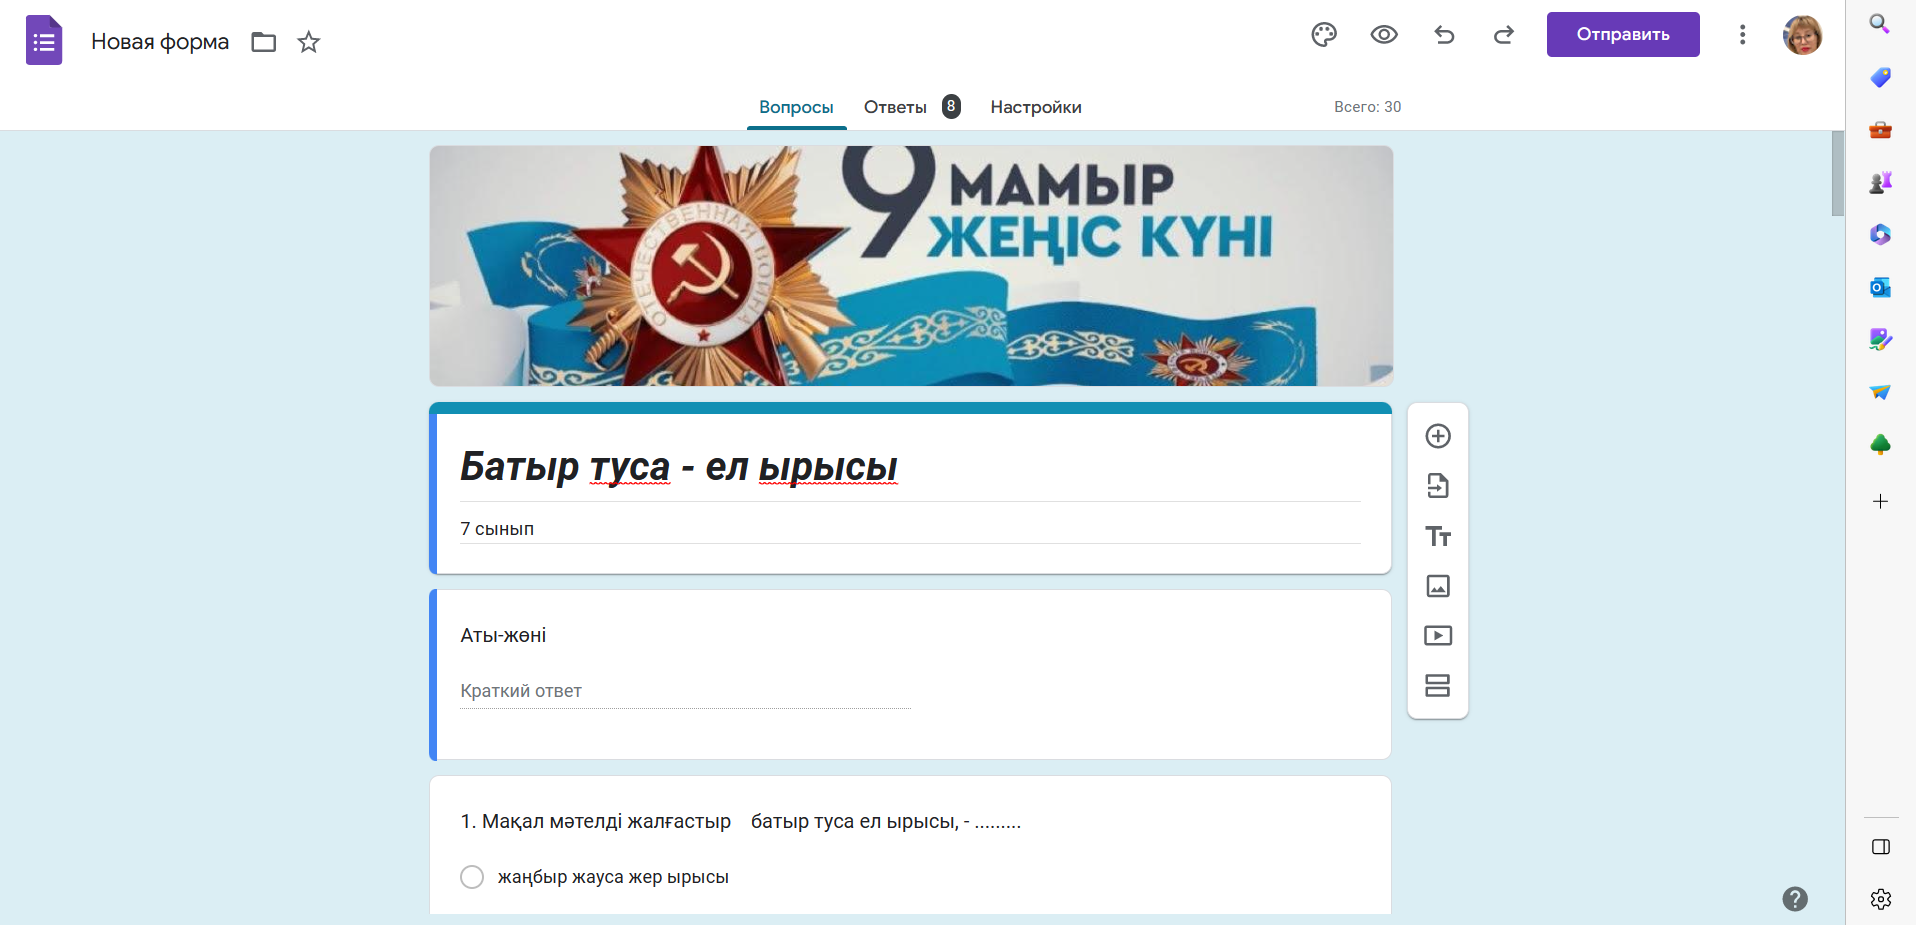This screenshot has width=1916, height=925.
Task: Click the Отправить button
Action: pos(1623,34)
